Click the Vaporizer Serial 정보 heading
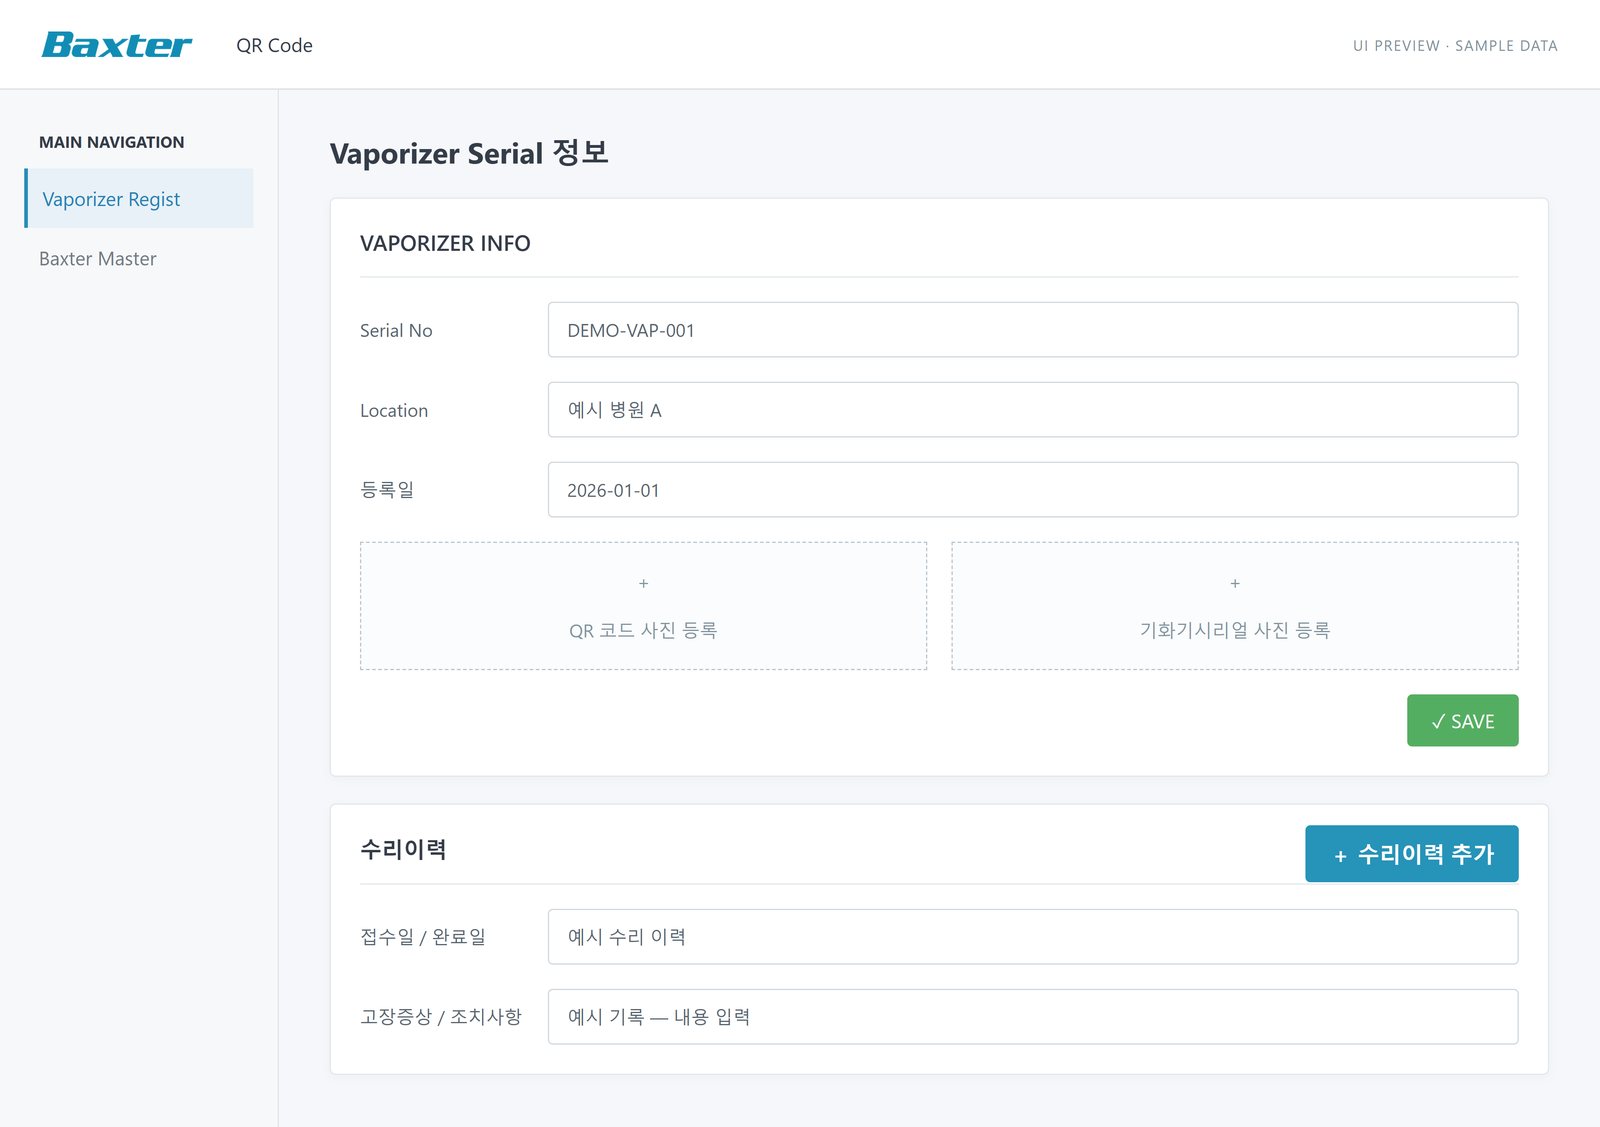 click(x=469, y=153)
